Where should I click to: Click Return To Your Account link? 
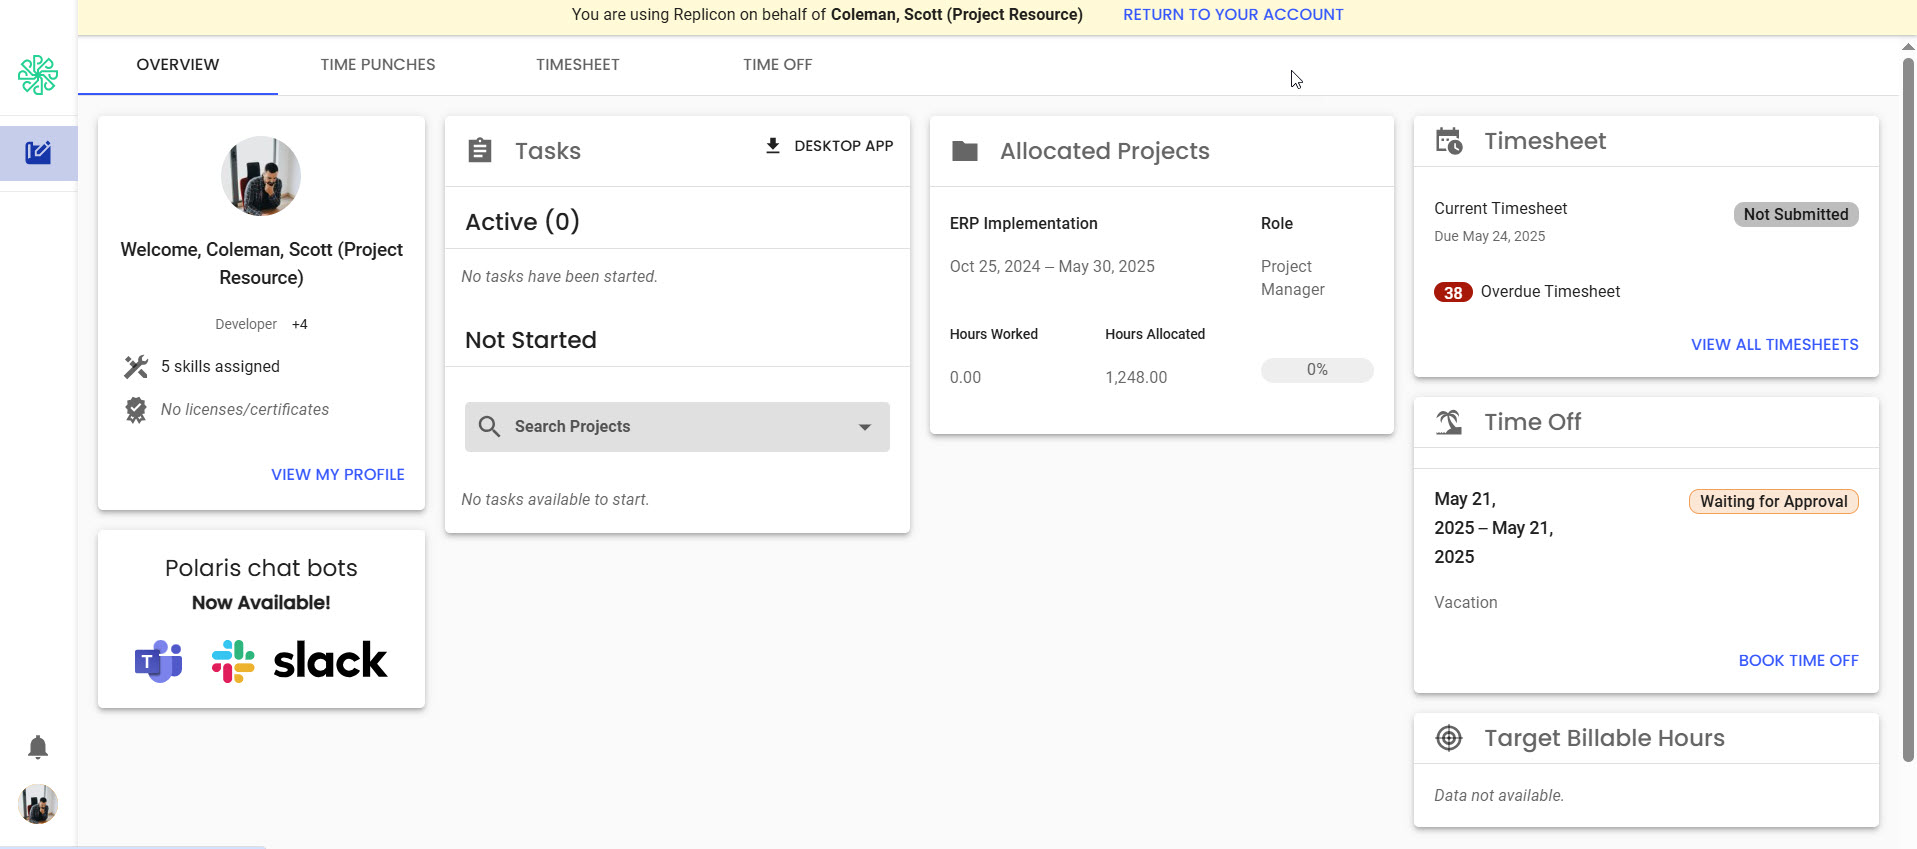[x=1233, y=15]
